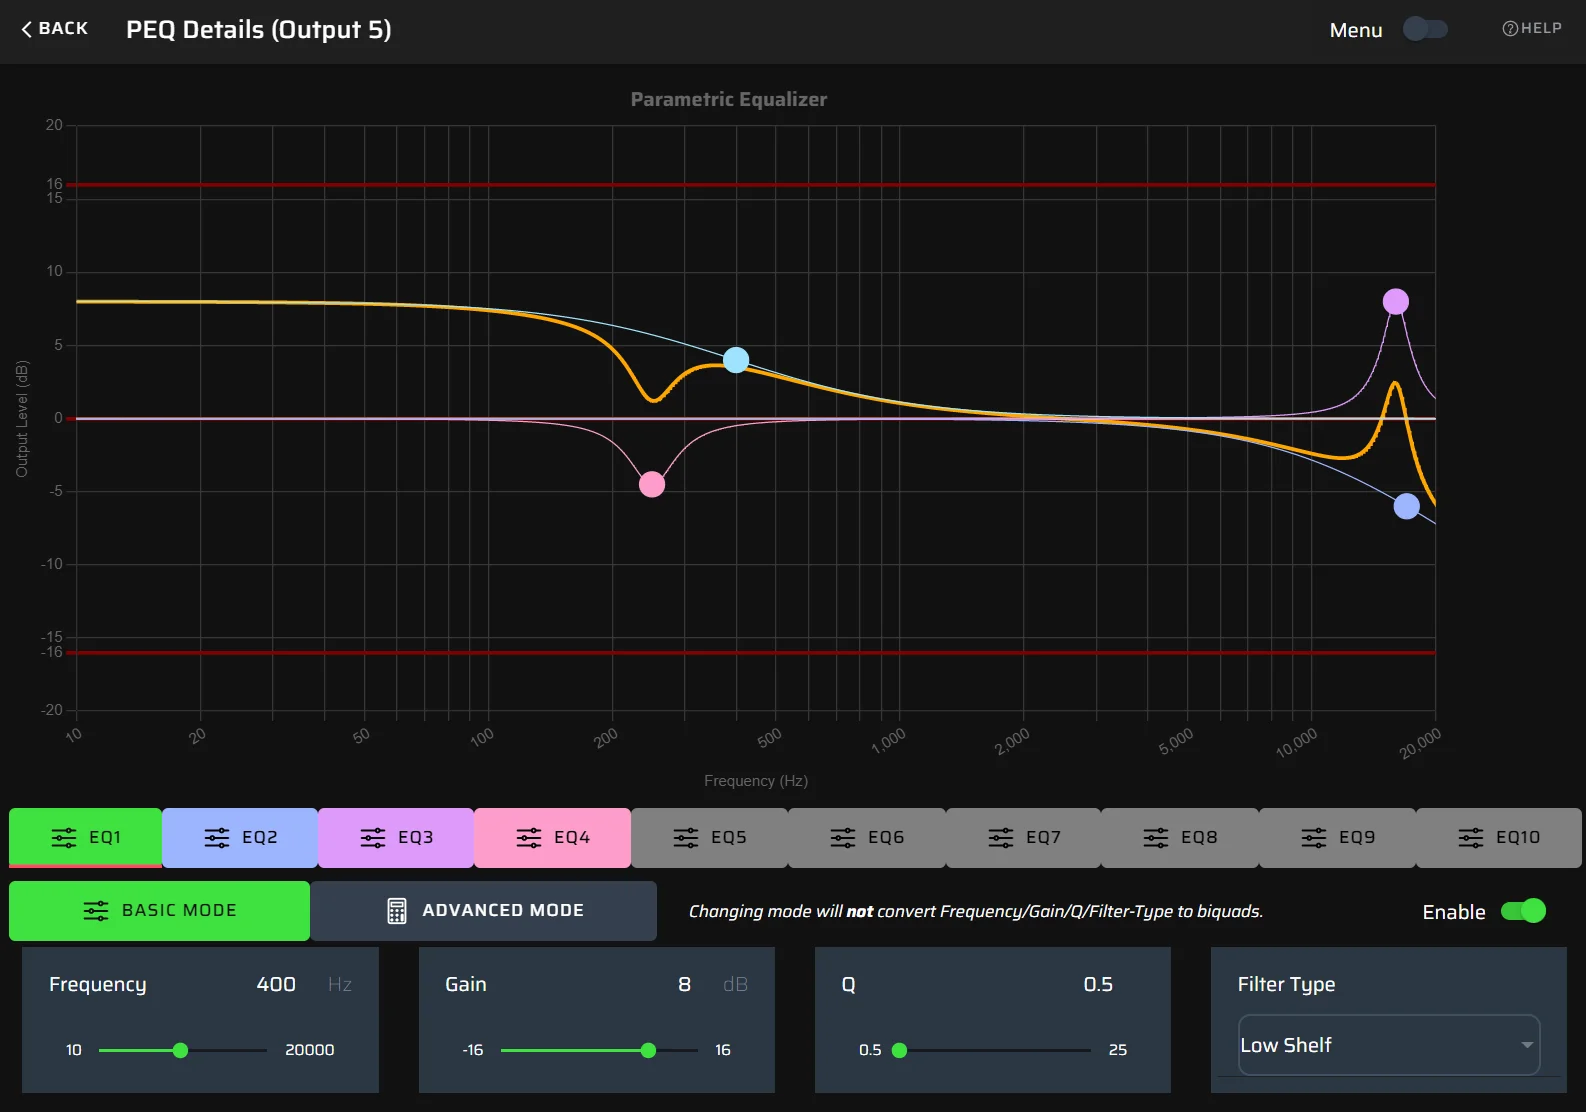Click the Q value field
The width and height of the screenshot is (1586, 1112).
pos(1097,985)
